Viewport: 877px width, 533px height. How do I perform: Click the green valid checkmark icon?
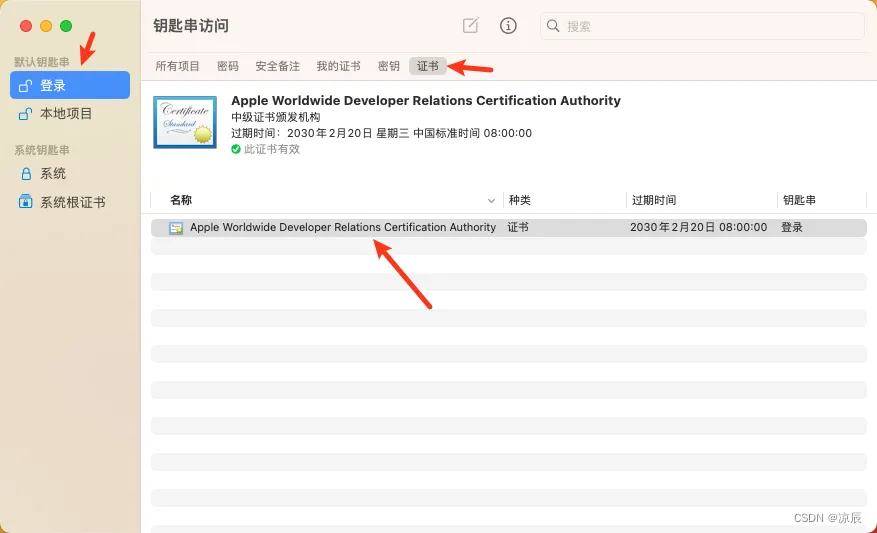(x=235, y=149)
